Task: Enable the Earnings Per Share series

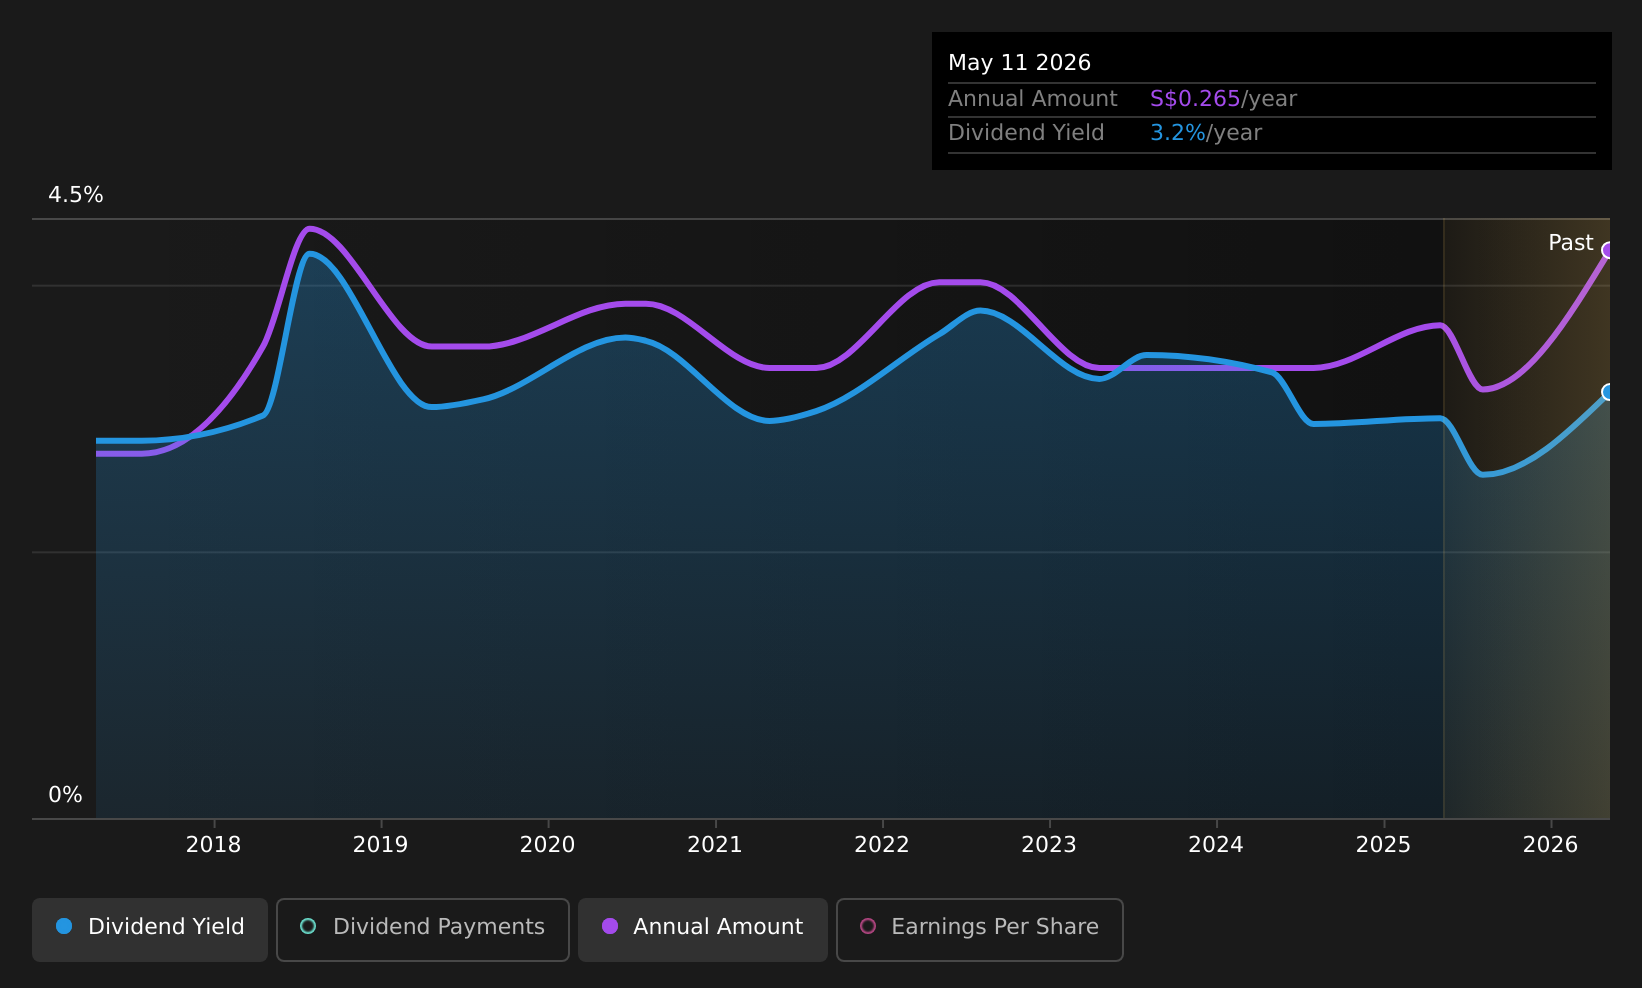Action: pos(980,929)
